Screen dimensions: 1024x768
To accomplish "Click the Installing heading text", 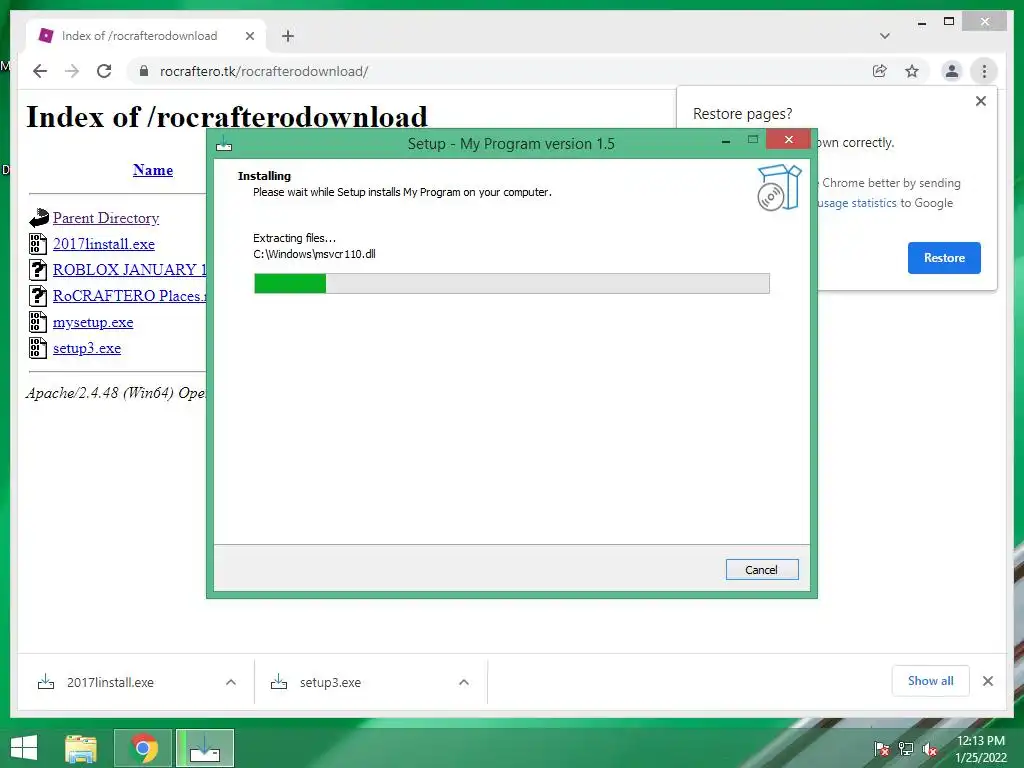I will [264, 176].
